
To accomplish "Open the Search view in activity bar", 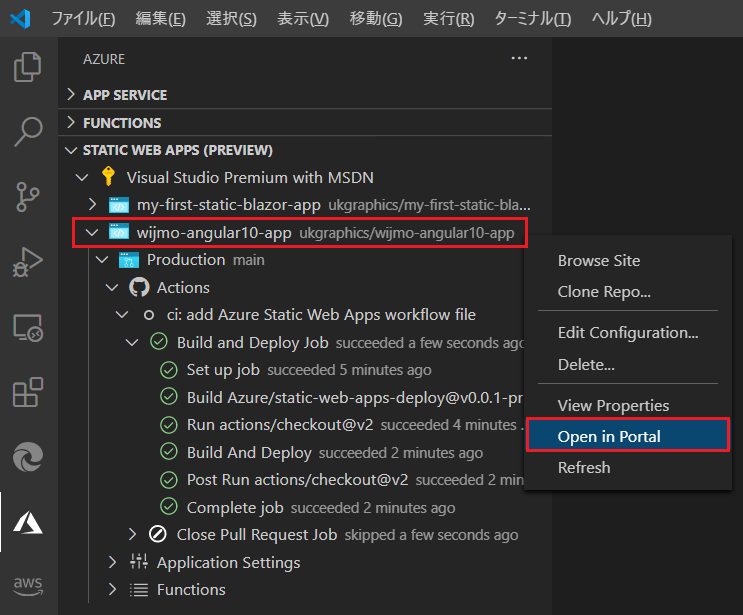I will [x=28, y=132].
